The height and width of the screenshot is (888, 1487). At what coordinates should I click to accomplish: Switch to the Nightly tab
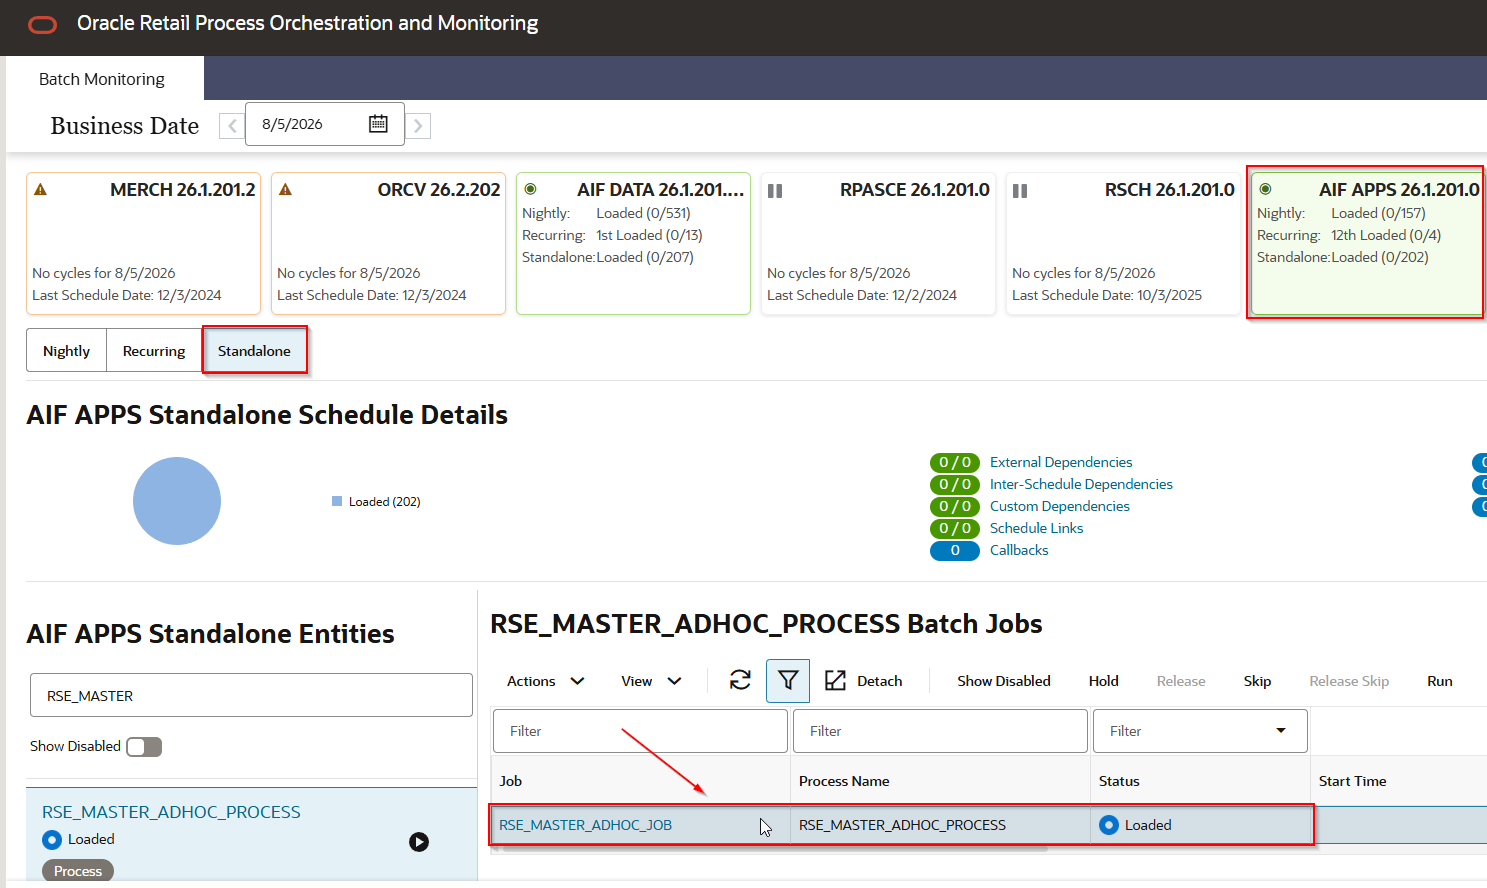pyautogui.click(x=66, y=351)
